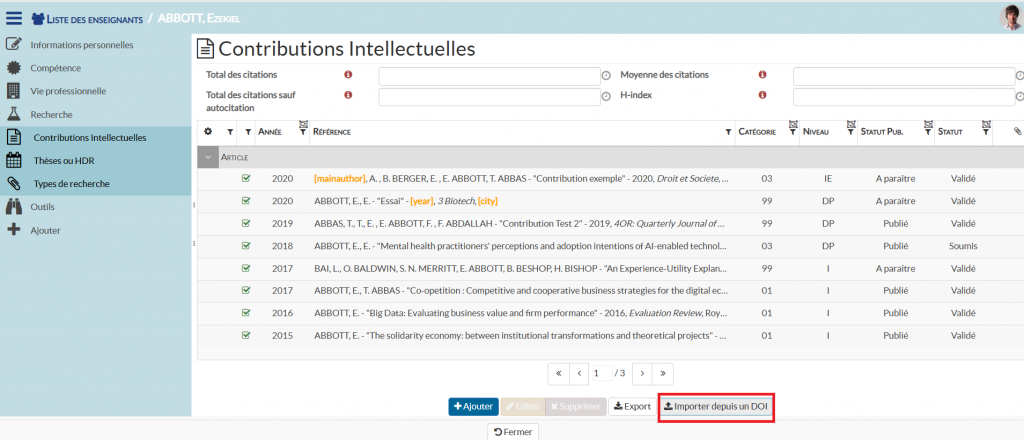Open the hamburger menu icon
This screenshot has width=1024, height=440.
pos(14,18)
